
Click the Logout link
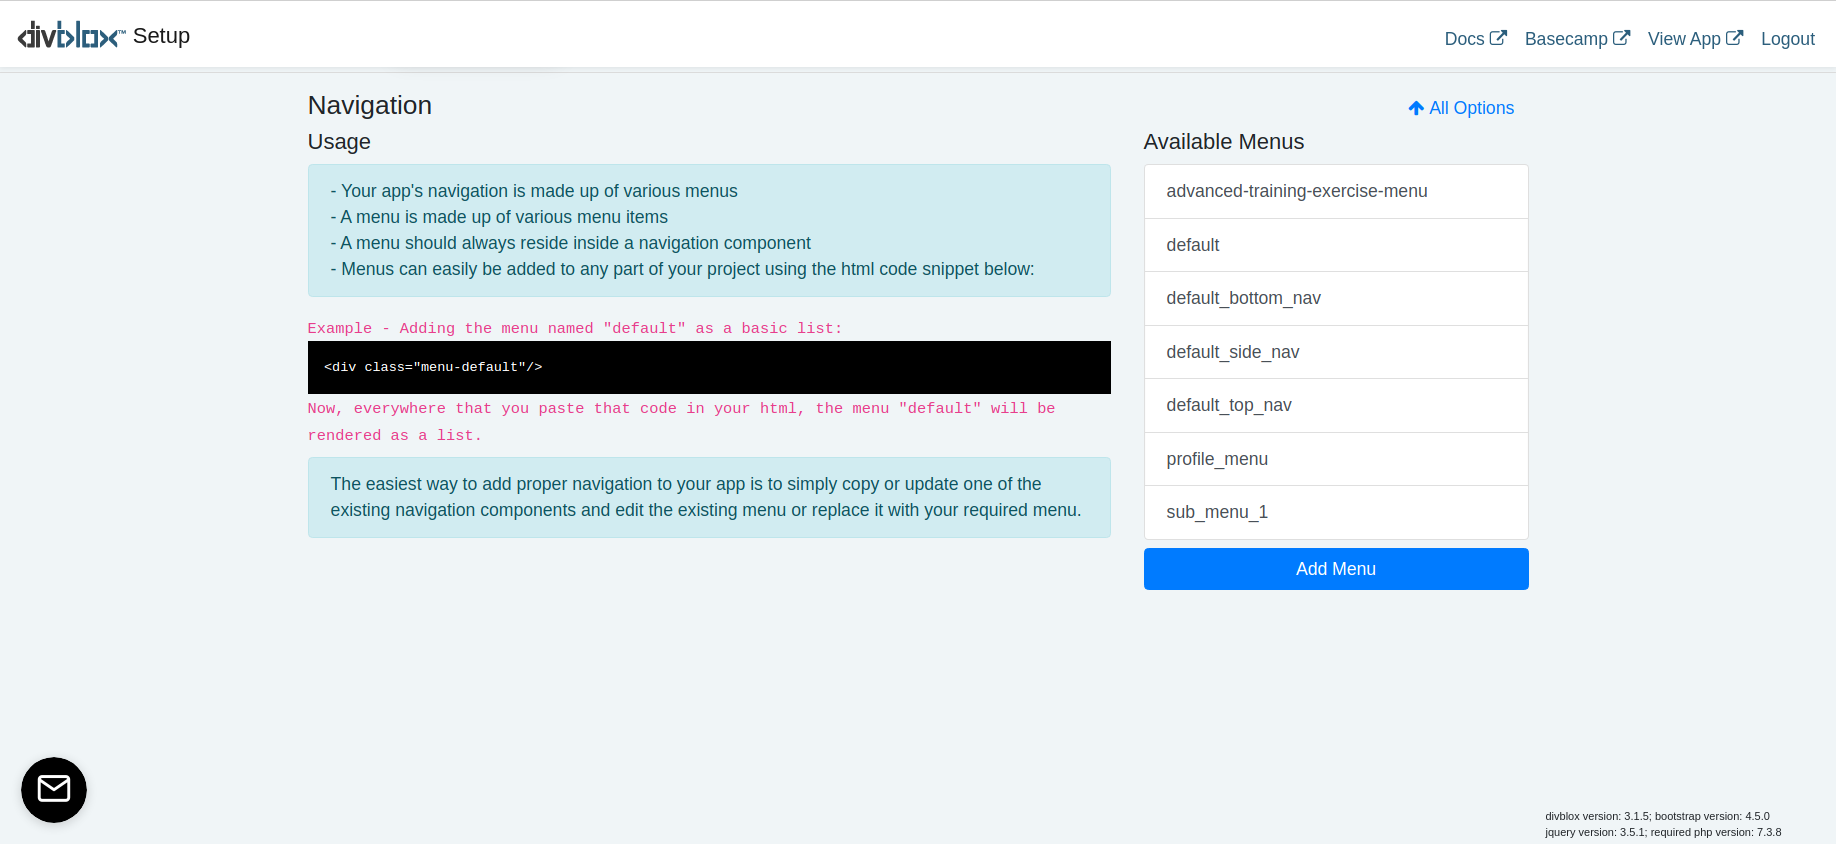click(1787, 39)
